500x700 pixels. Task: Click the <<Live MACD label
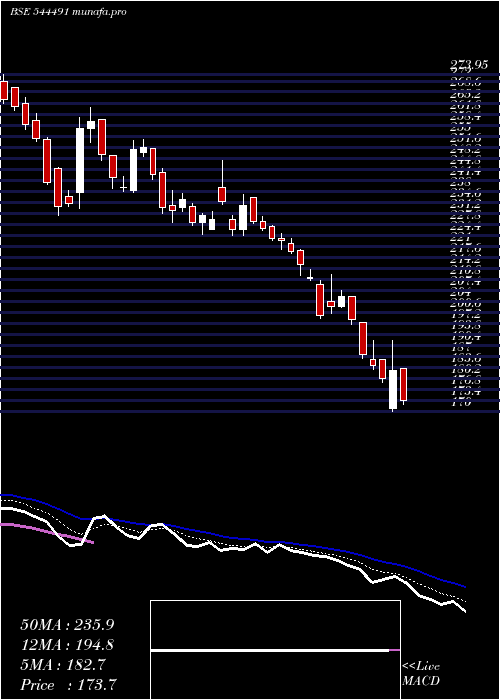click(x=421, y=674)
